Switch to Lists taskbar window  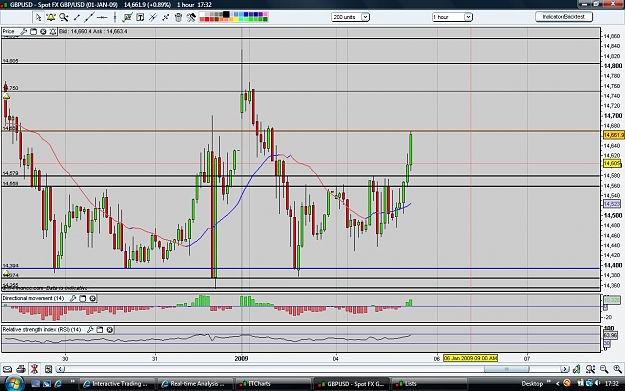click(x=429, y=384)
